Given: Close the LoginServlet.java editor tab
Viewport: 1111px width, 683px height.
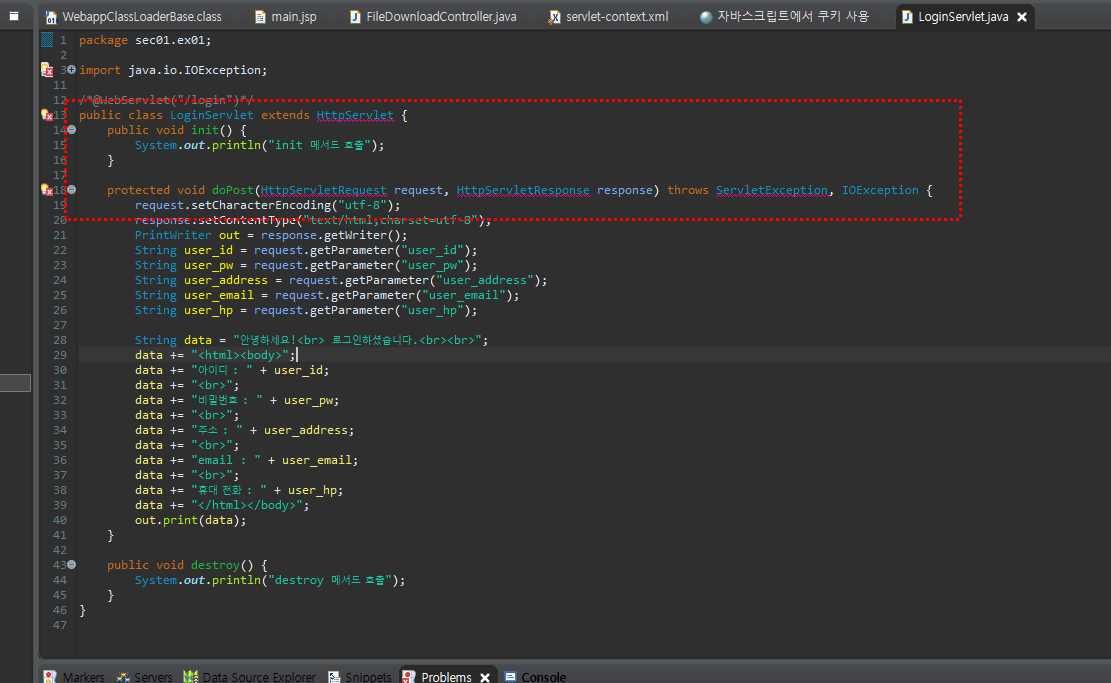Looking at the screenshot, I should tap(1022, 17).
